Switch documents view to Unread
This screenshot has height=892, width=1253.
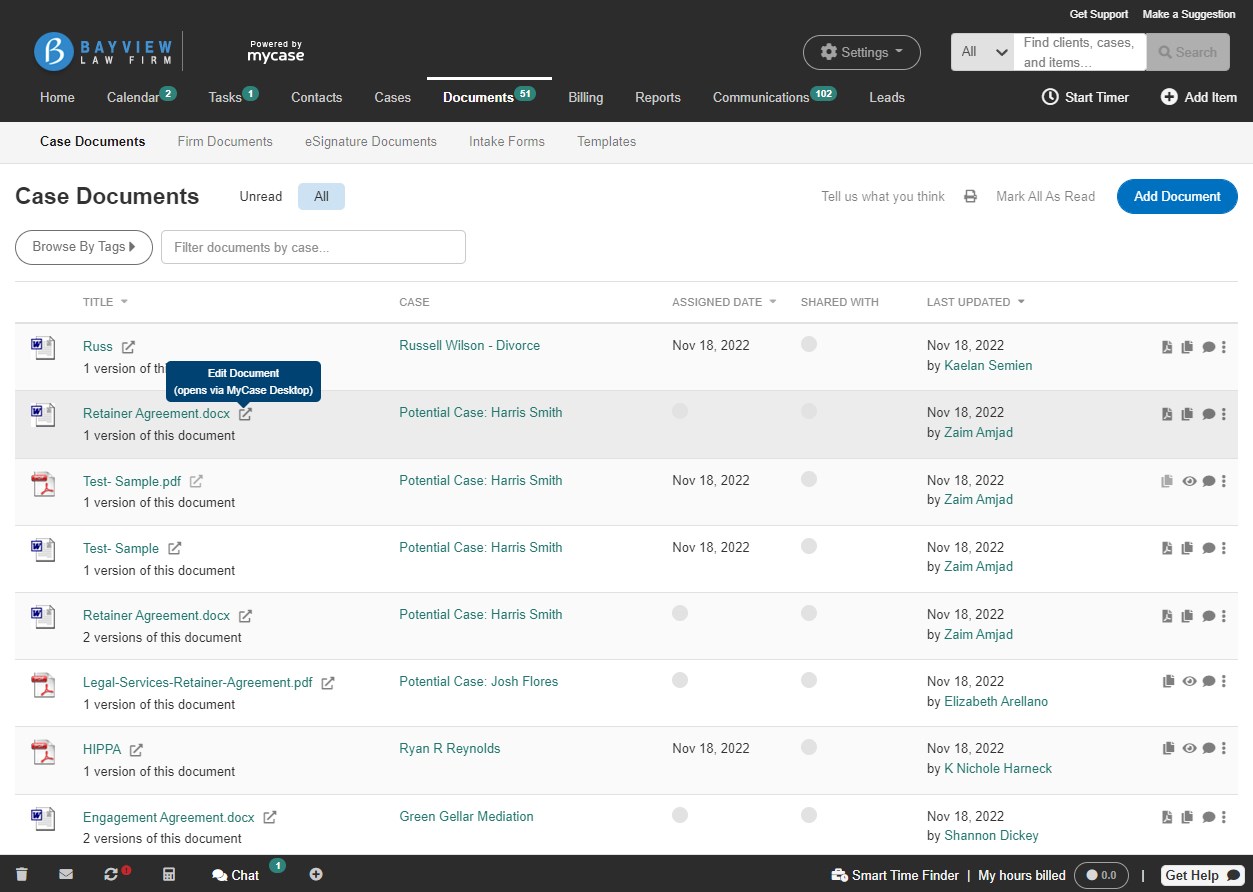(x=260, y=196)
